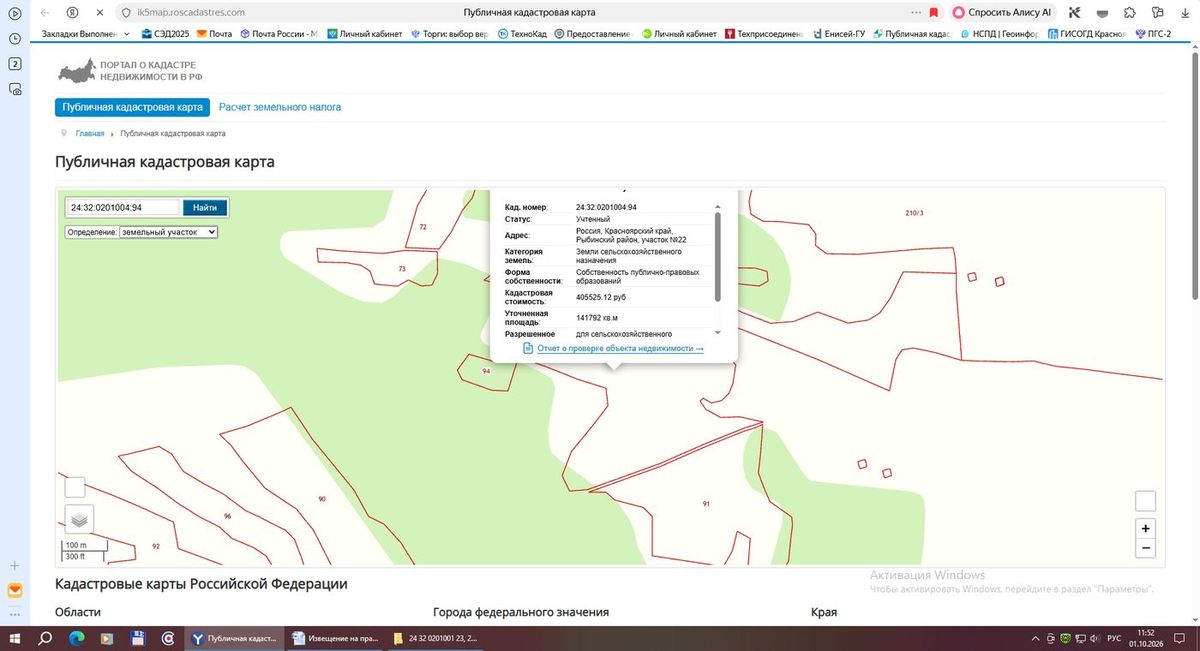Open browser extensions puzzle icon
Viewport: 1200px width, 651px height.
tap(1129, 12)
